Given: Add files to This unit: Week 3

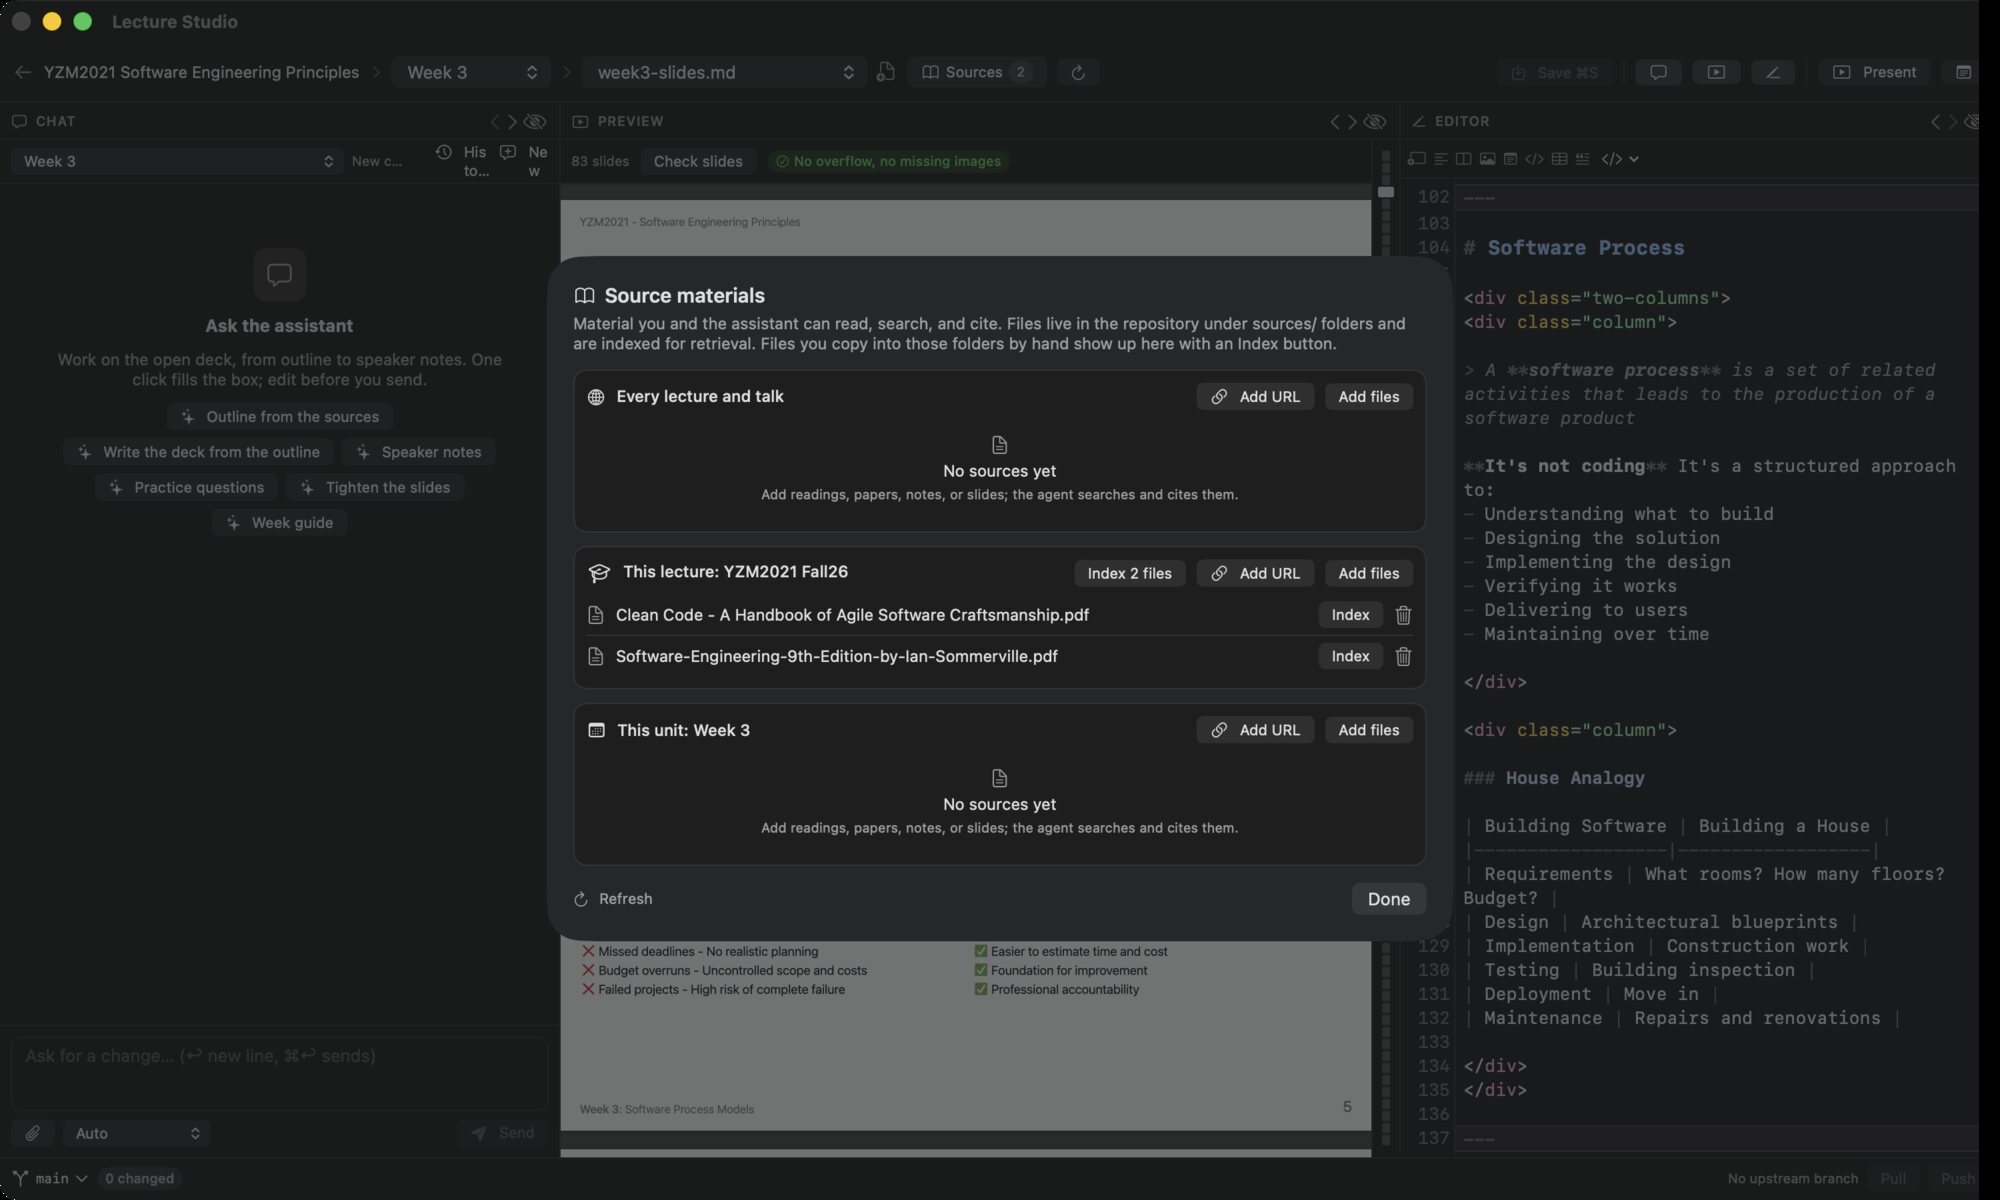Looking at the screenshot, I should pos(1369,730).
